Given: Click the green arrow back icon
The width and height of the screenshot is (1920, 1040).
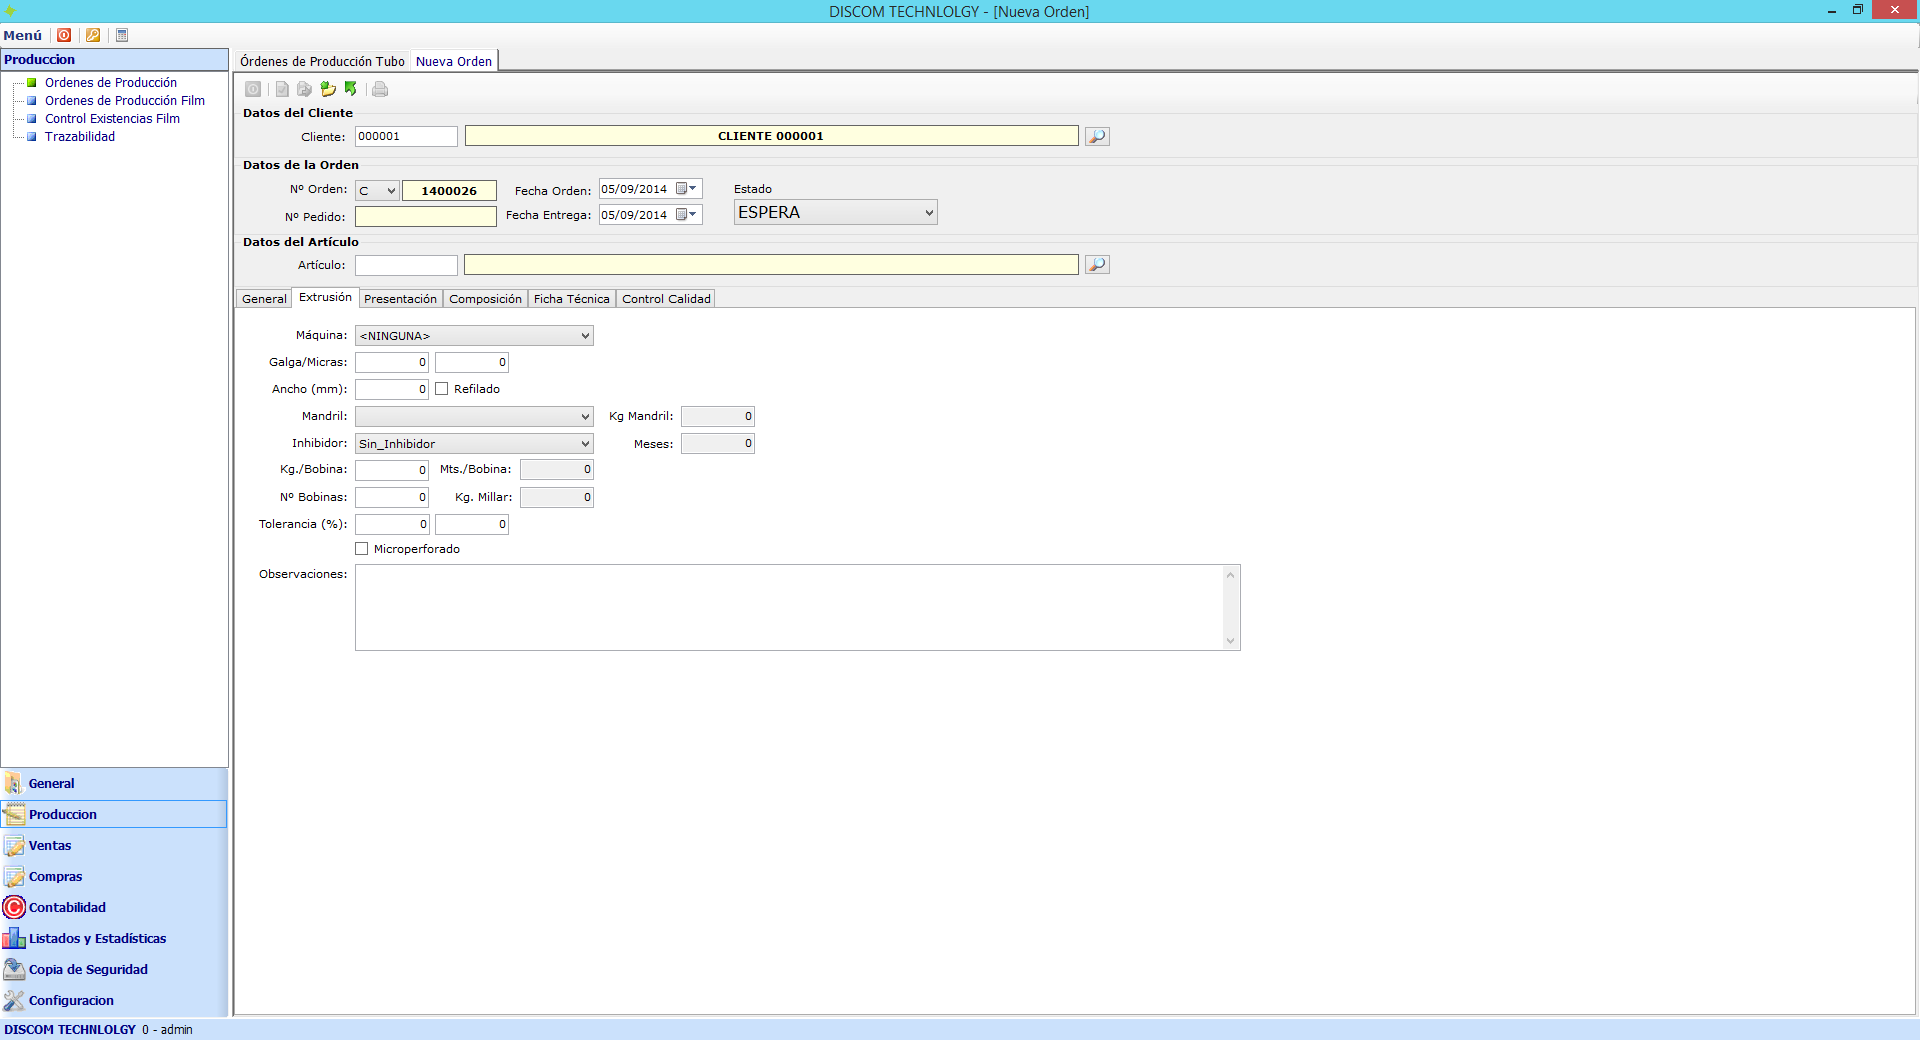Looking at the screenshot, I should pyautogui.click(x=351, y=89).
